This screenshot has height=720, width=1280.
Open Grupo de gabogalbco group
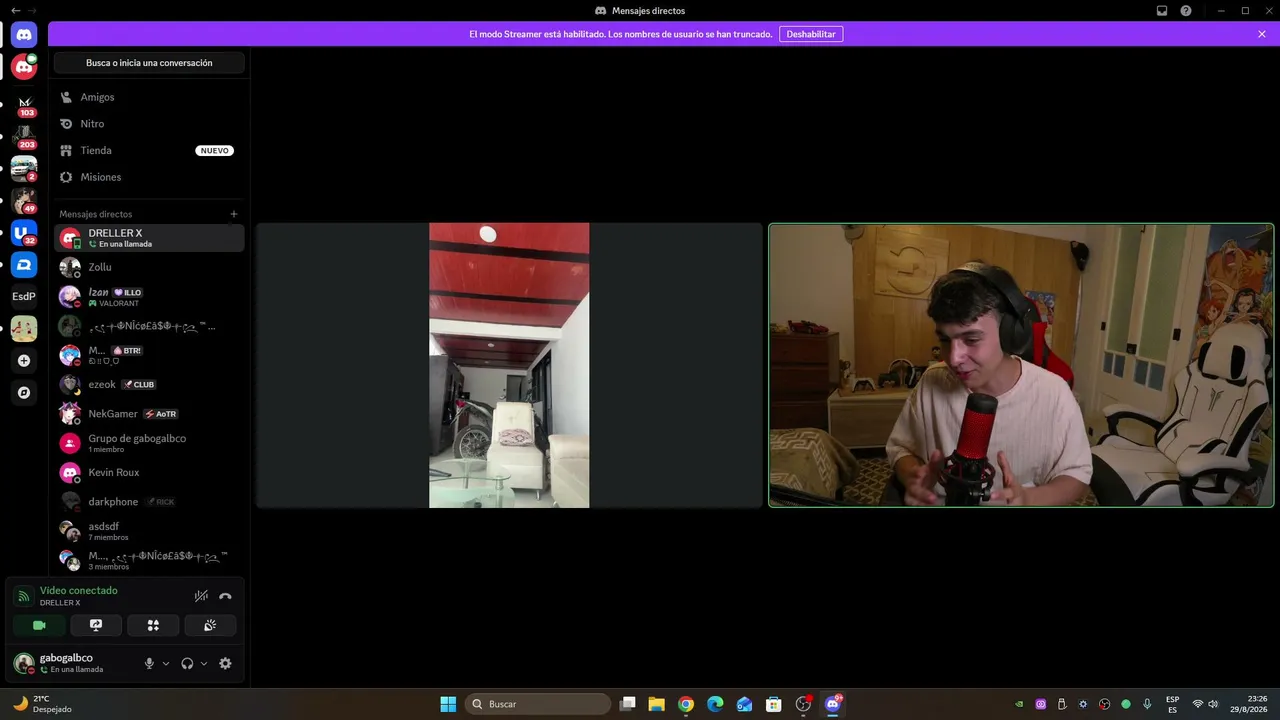[149, 443]
